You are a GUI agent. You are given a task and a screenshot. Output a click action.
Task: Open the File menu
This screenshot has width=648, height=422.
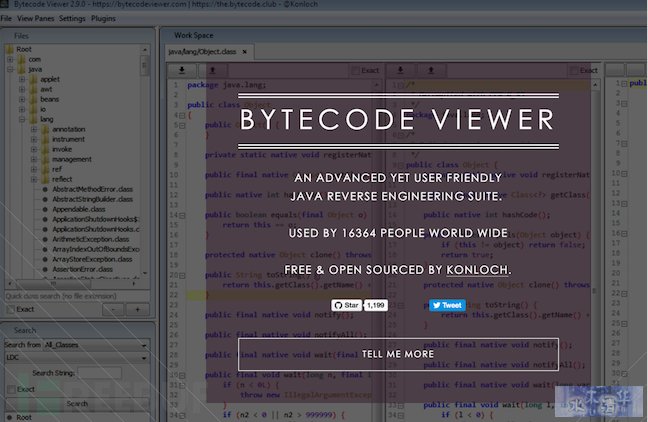point(6,19)
